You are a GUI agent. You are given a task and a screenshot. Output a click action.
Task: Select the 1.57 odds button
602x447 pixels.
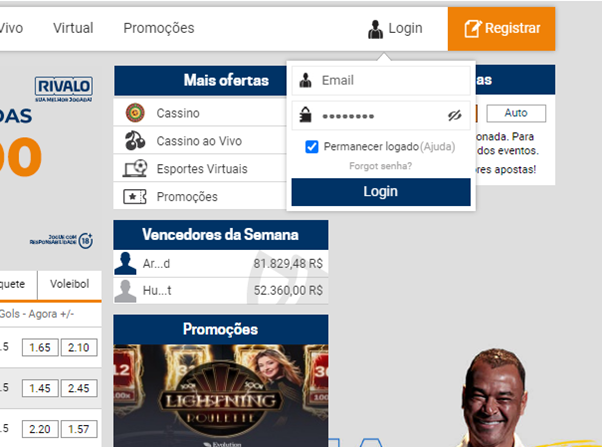coord(79,429)
